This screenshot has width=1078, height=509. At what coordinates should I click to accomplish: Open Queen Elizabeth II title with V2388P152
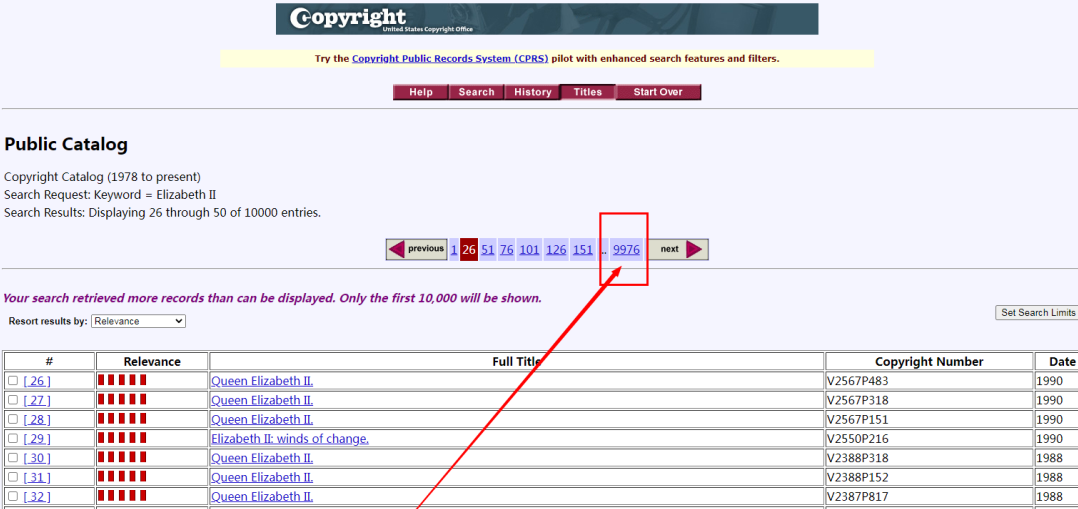(x=262, y=477)
